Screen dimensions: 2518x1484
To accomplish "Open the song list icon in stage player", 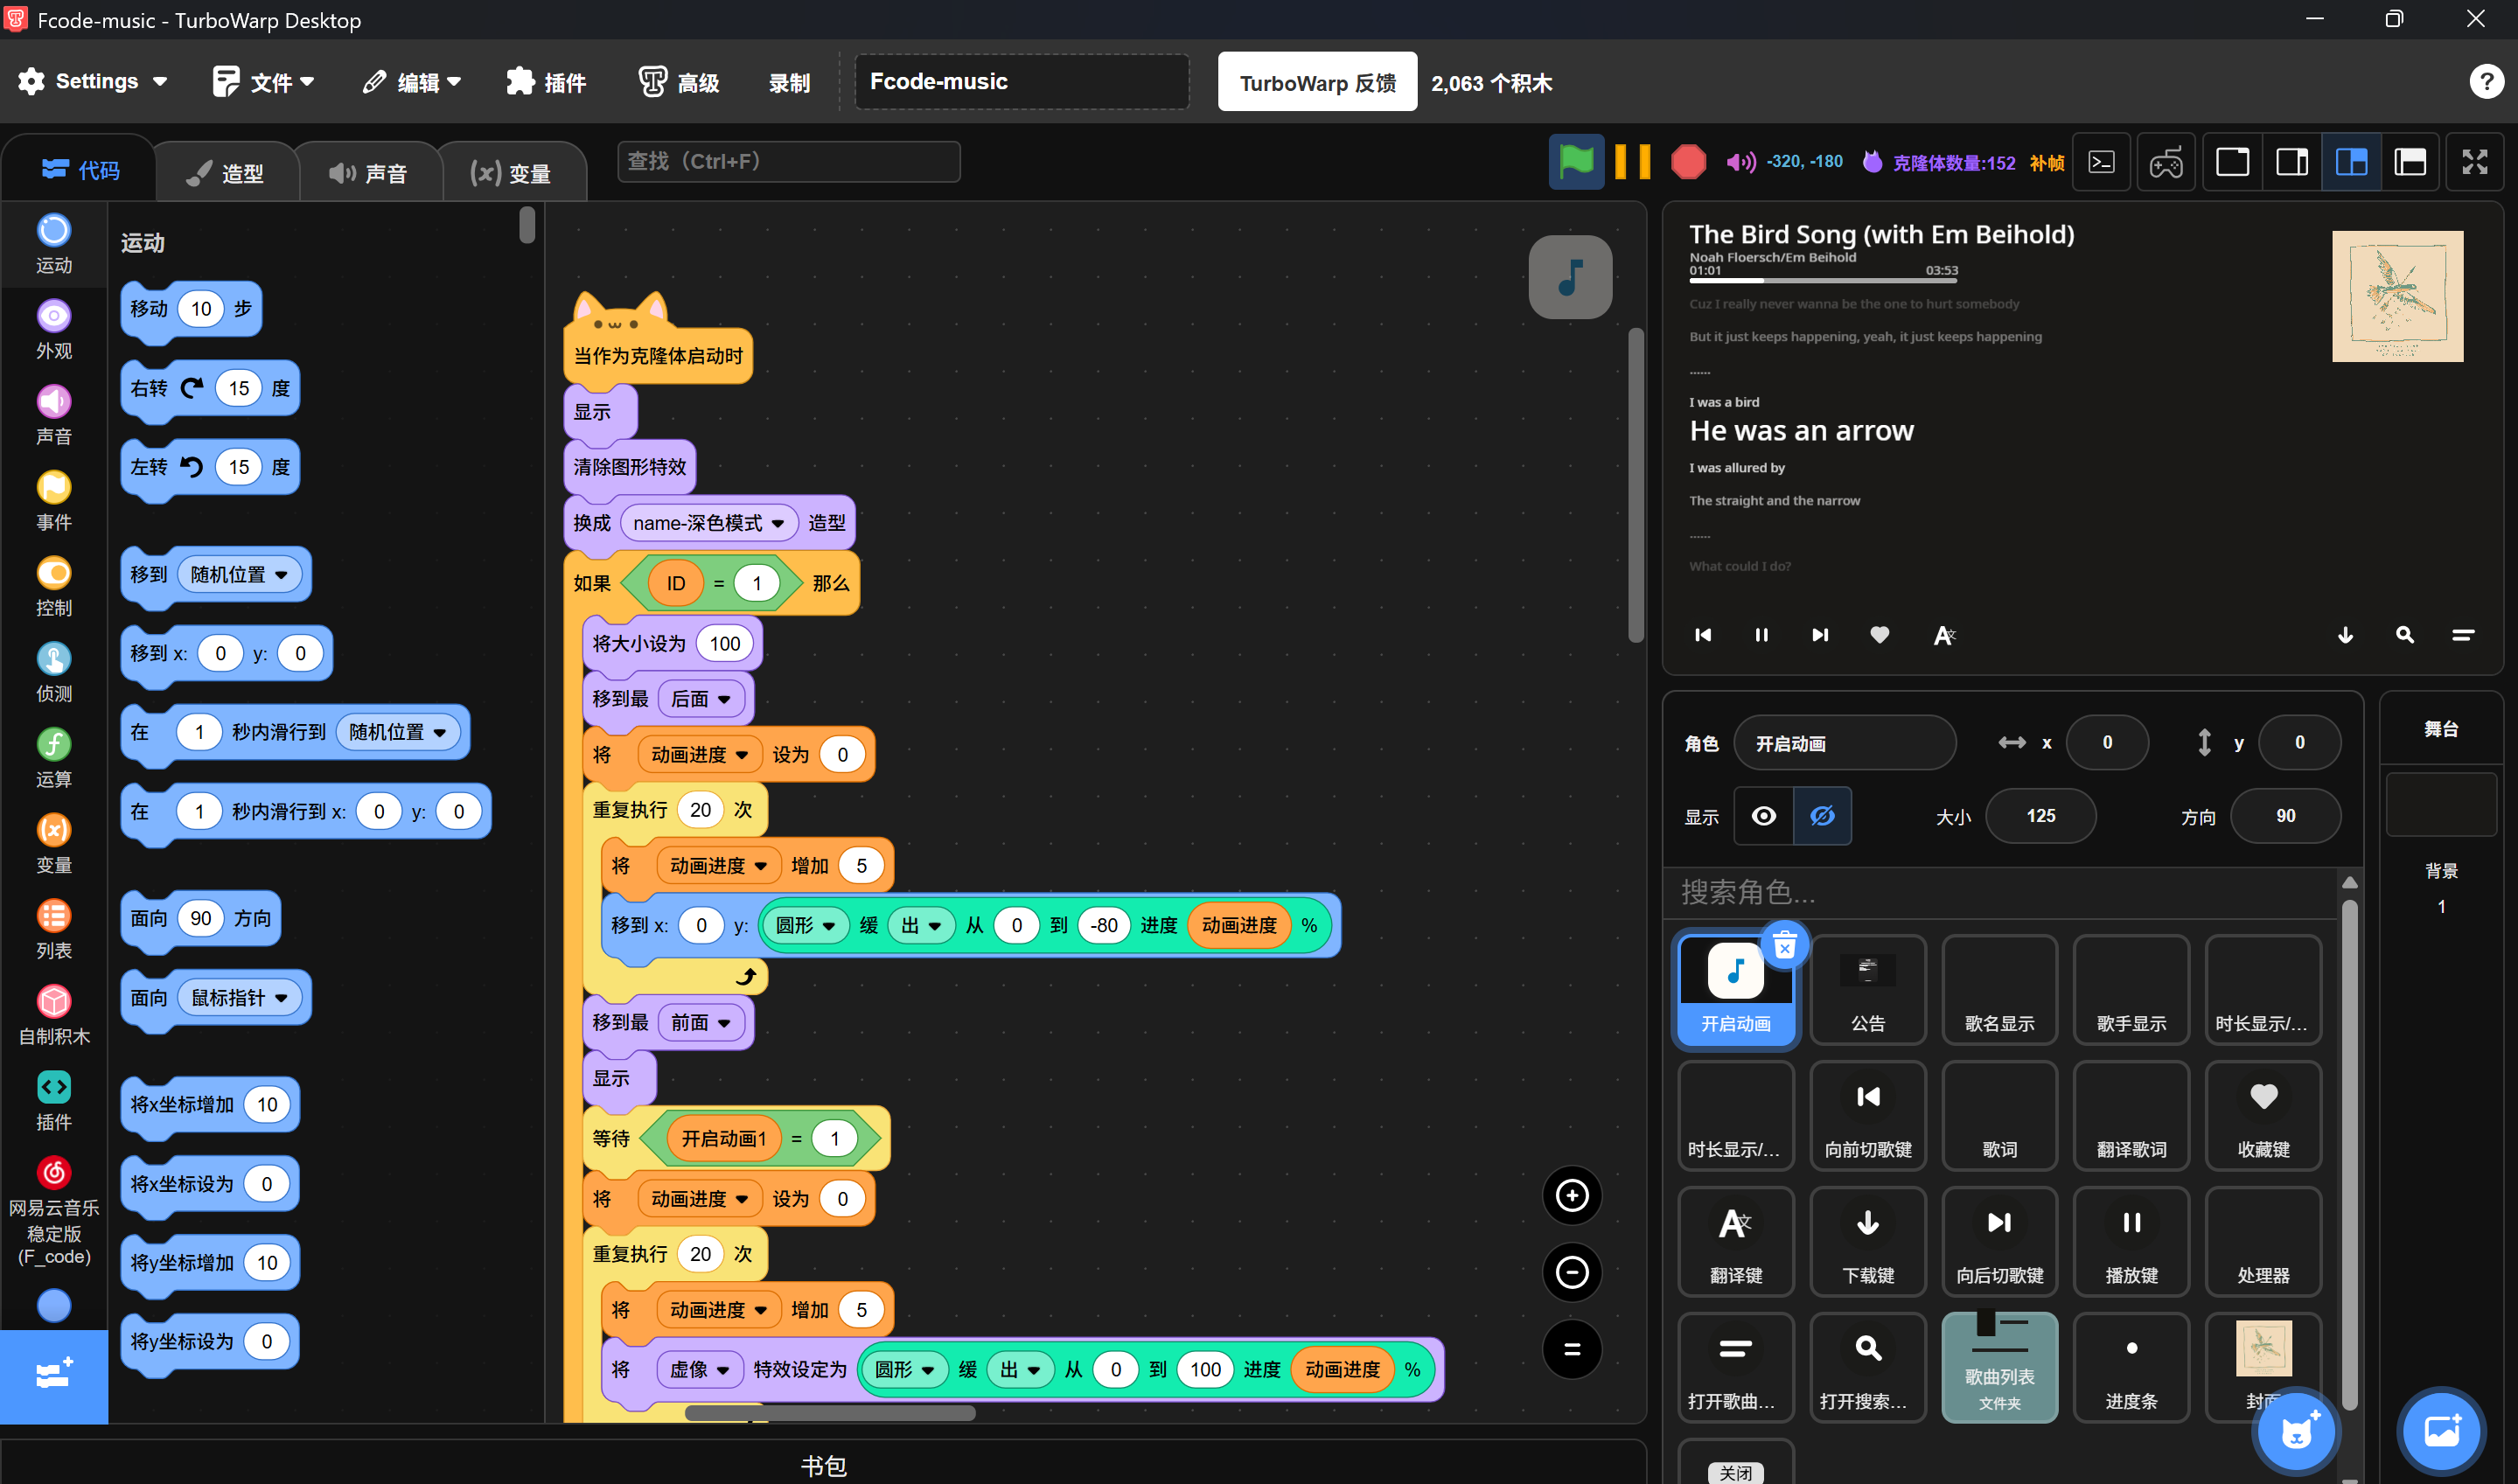I will click(x=2463, y=635).
